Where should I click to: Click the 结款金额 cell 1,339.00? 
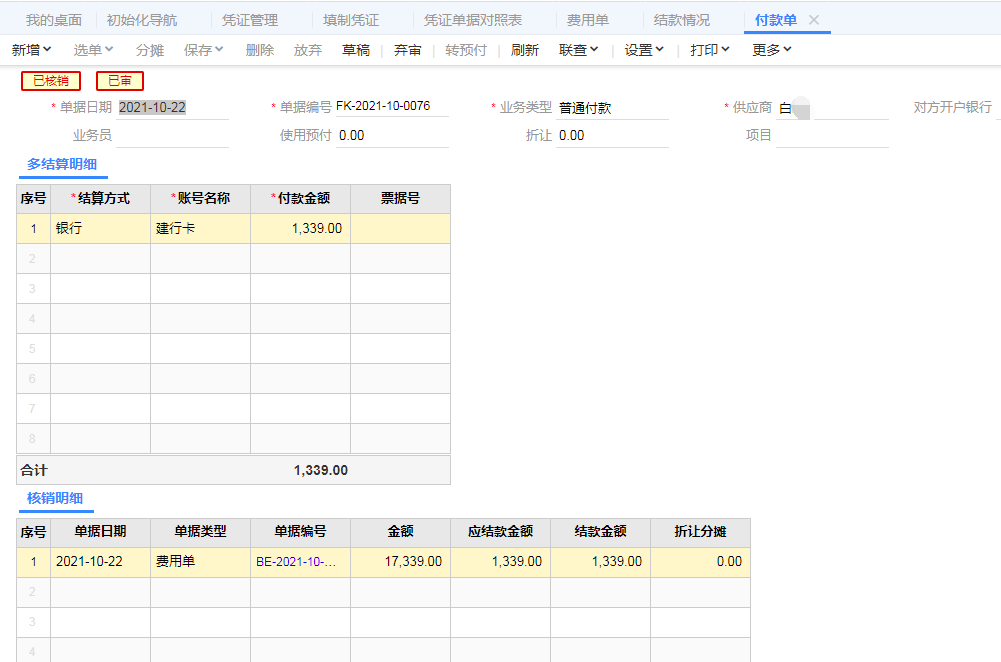601,562
